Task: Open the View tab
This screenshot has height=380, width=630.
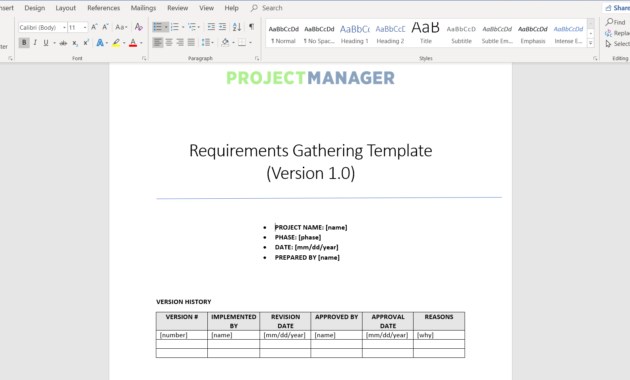Action: pos(207,8)
